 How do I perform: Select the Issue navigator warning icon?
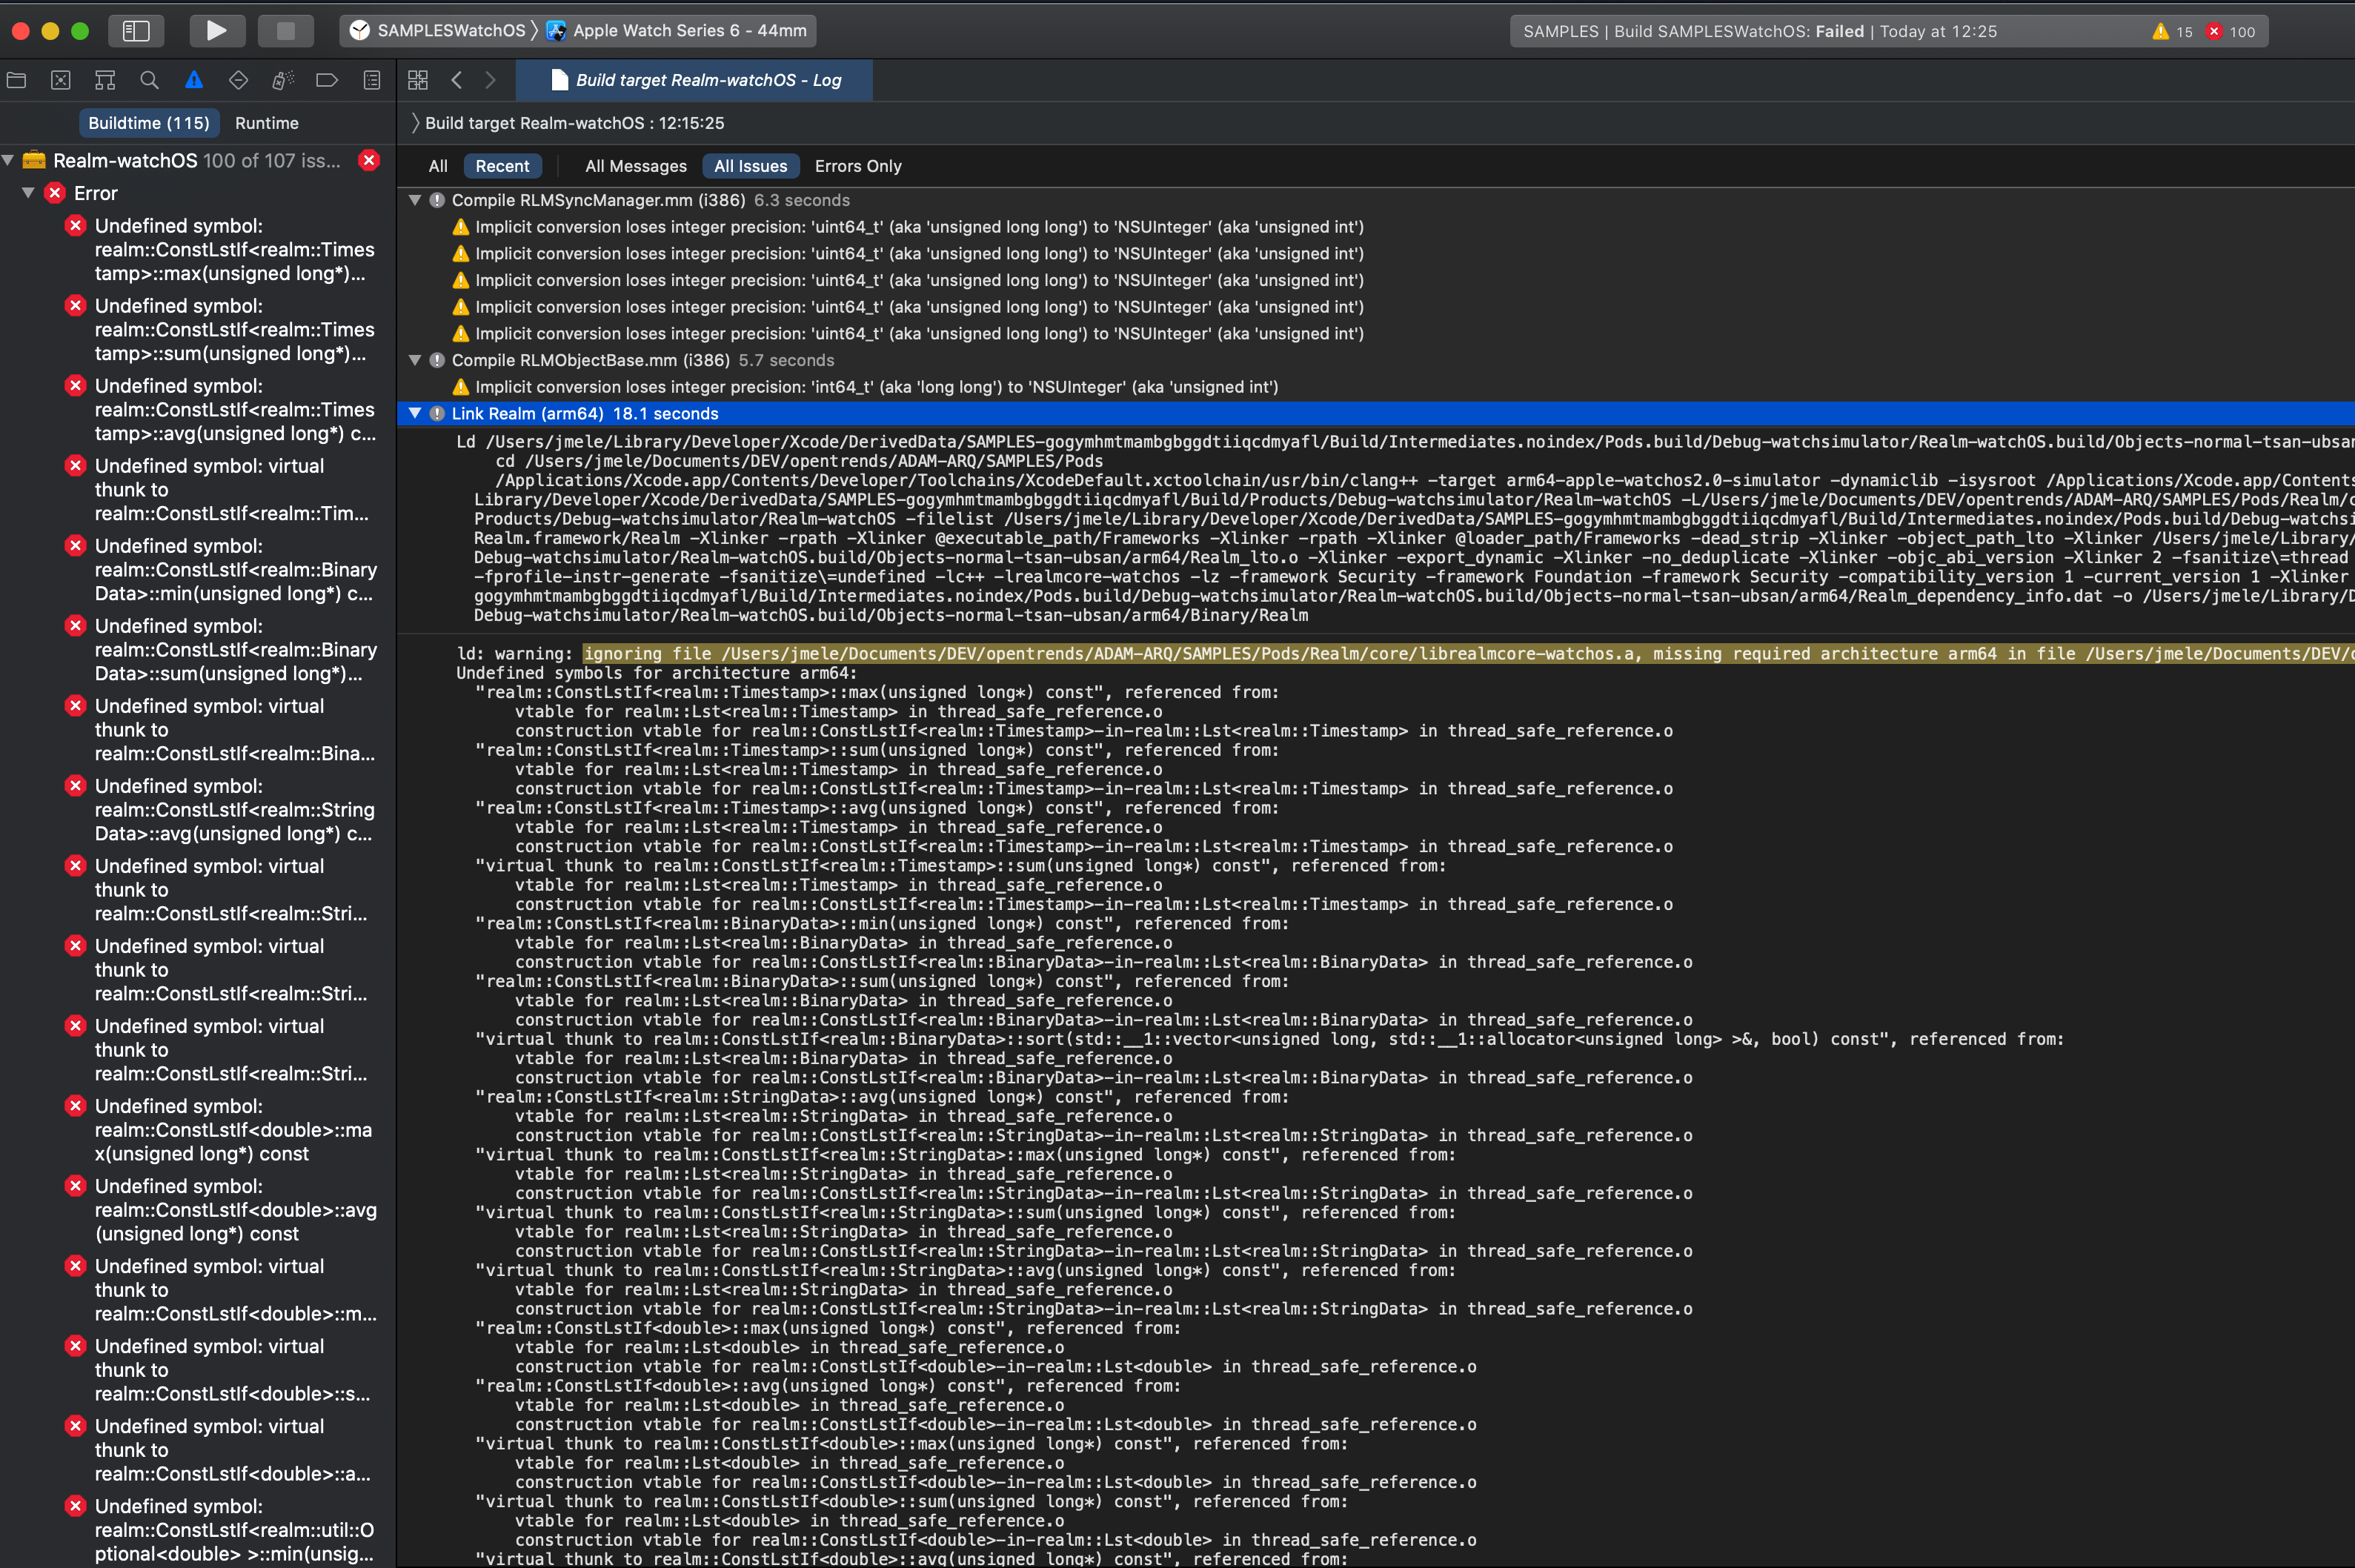click(194, 81)
